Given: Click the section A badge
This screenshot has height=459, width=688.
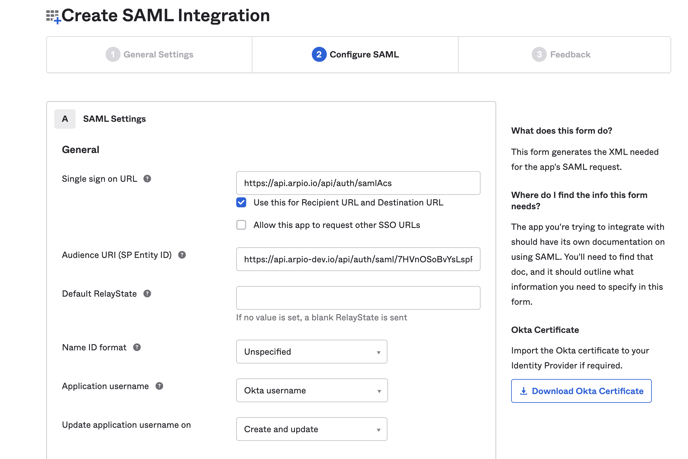Looking at the screenshot, I should click(65, 119).
